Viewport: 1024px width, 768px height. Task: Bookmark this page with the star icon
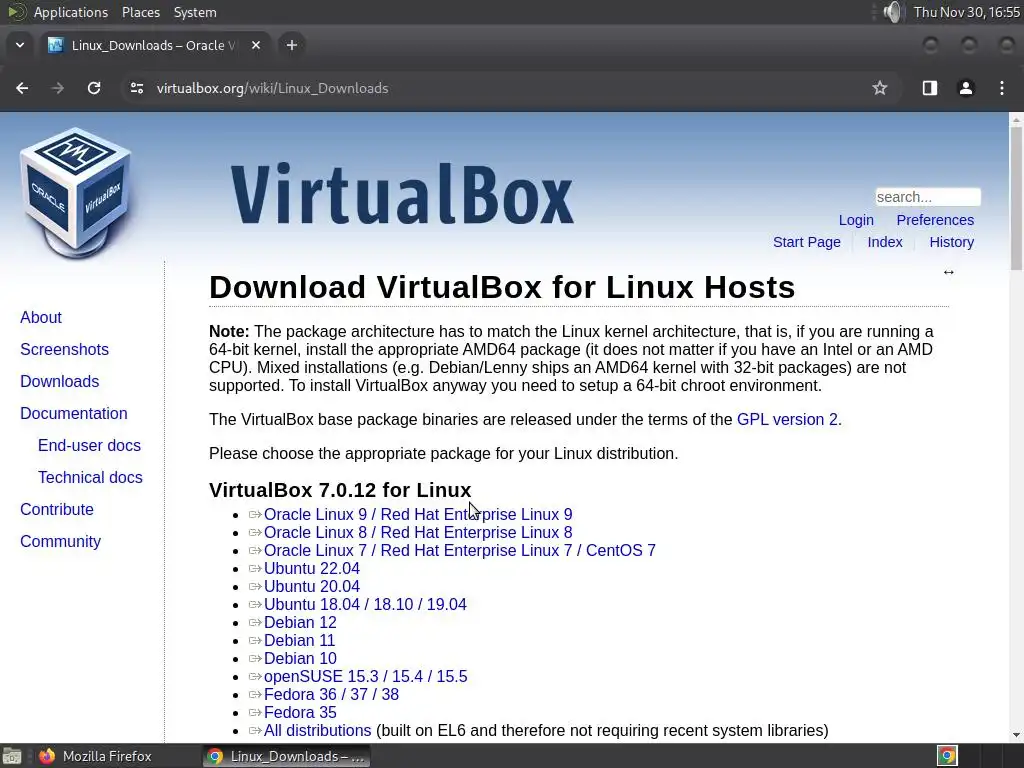click(x=880, y=88)
